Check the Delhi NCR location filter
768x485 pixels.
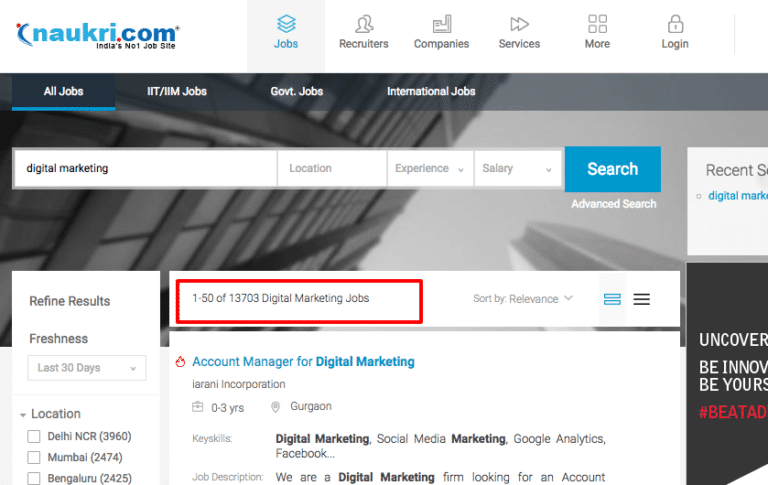coord(34,437)
